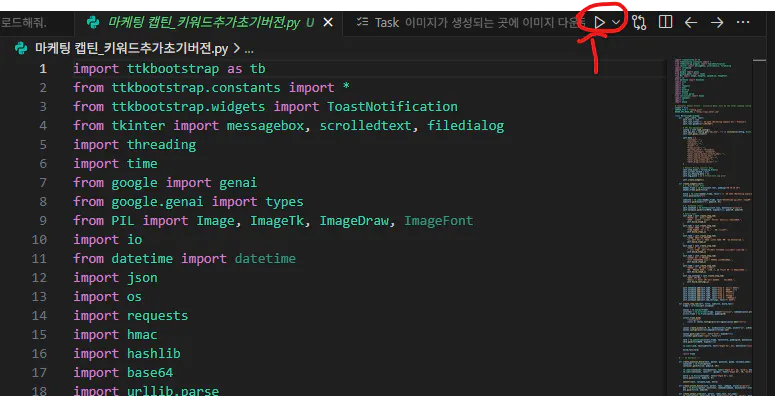Navigate forward with right arrow icon
Image resolution: width=775 pixels, height=396 pixels.
pos(717,22)
